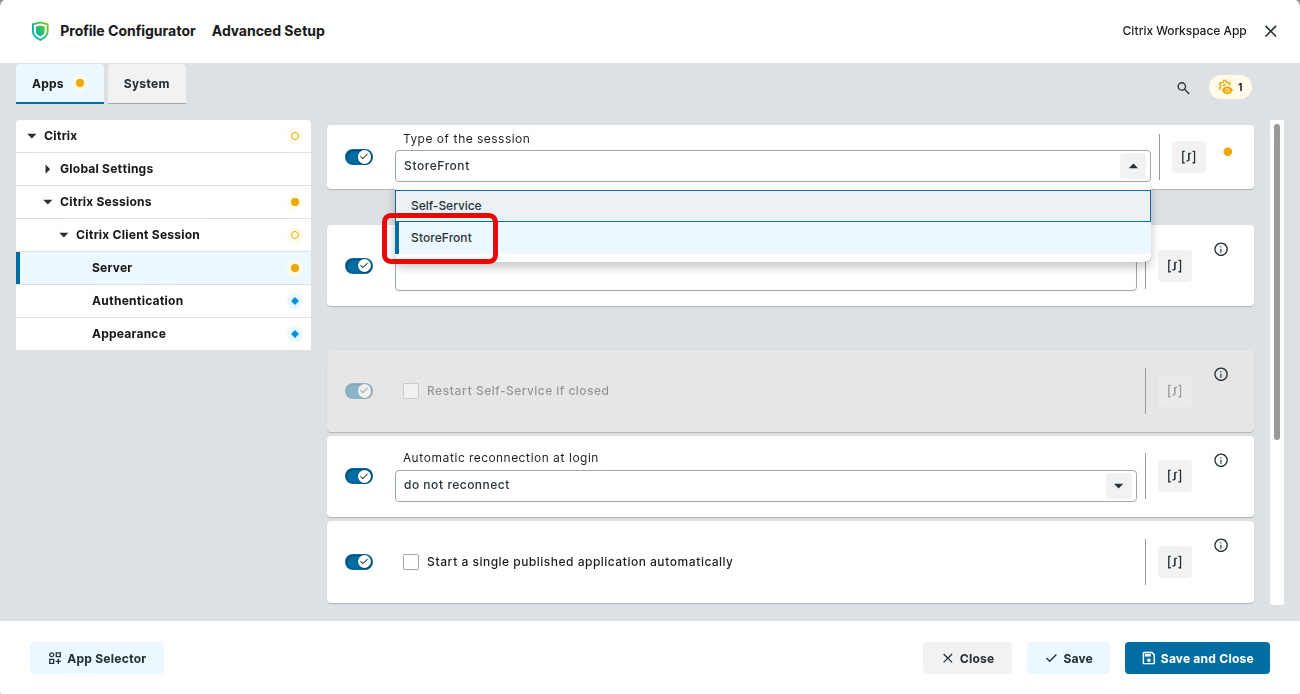Click variable button in the second settings row
The image size is (1300, 694).
click(x=1175, y=266)
